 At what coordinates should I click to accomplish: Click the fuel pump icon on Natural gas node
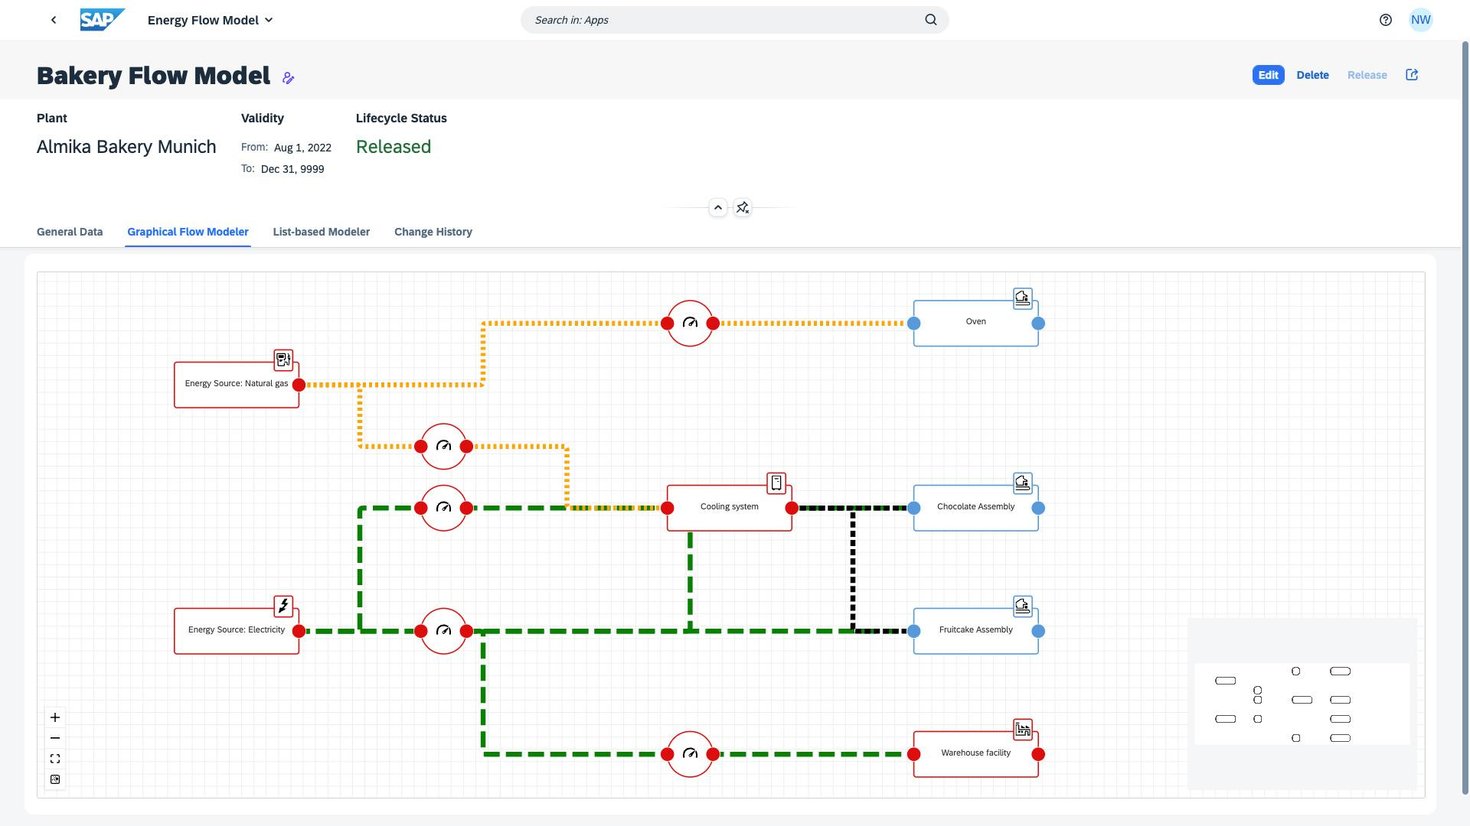tap(283, 359)
